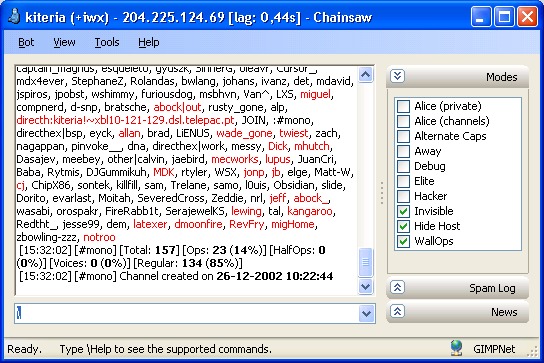The height and width of the screenshot is (363, 544).
Task: Click the Spam Log panel header
Action: pos(458,288)
